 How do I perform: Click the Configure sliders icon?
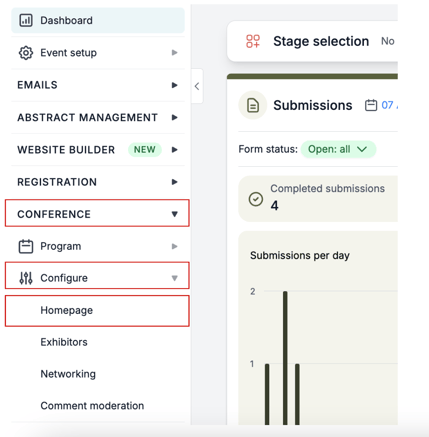pyautogui.click(x=26, y=278)
